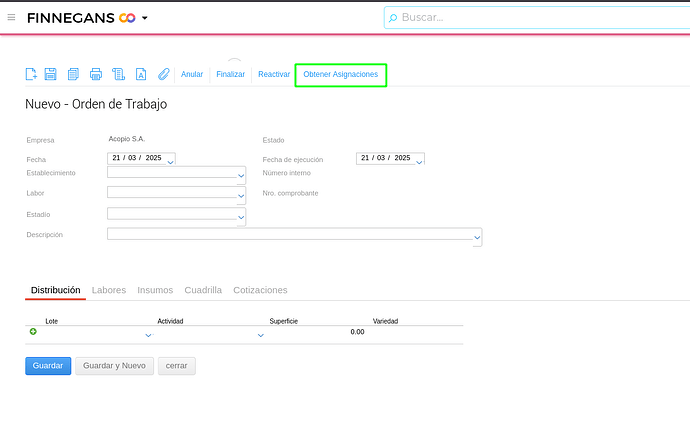Open the Fecha date picker arrow
Image resolution: width=690 pixels, height=432 pixels.
pos(171,161)
